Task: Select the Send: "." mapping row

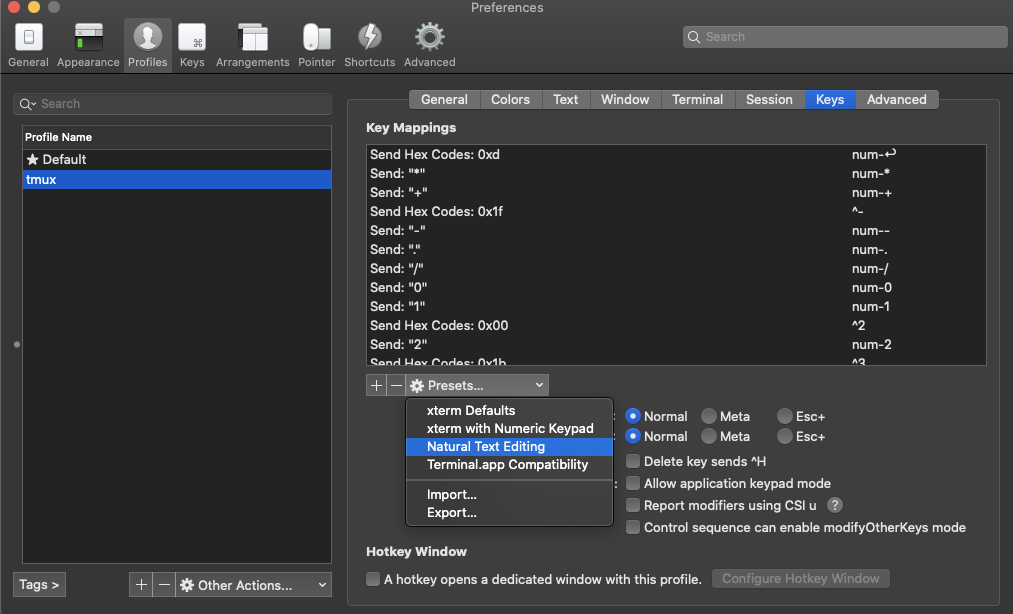Action: tap(676, 249)
